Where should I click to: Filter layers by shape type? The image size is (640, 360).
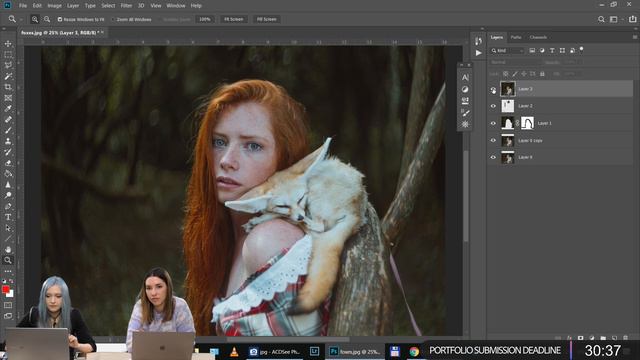(562, 50)
